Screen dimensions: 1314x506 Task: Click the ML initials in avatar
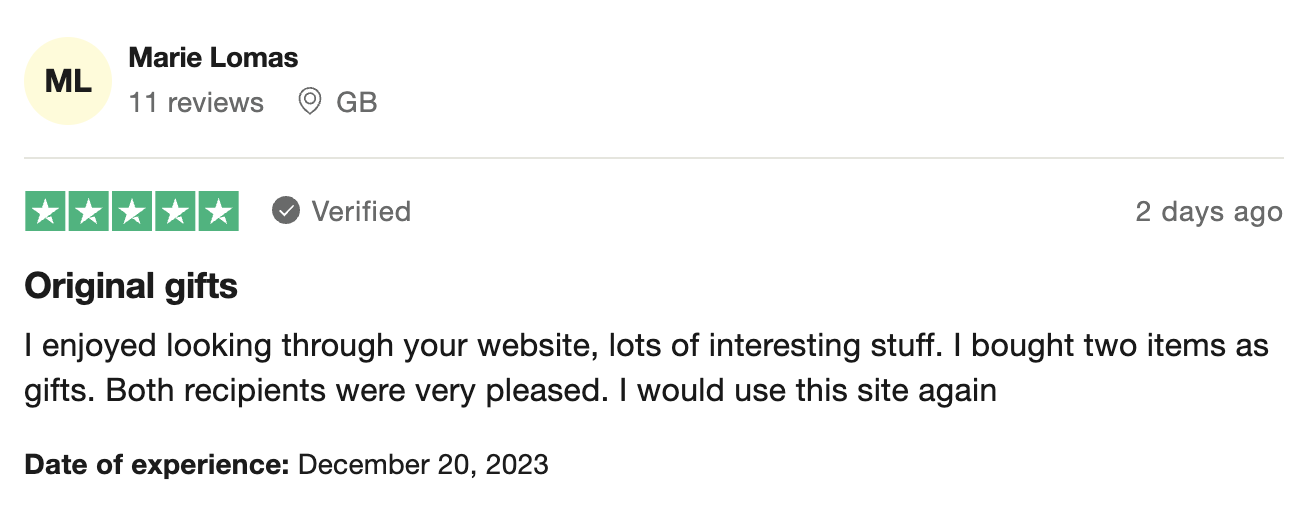click(x=68, y=82)
